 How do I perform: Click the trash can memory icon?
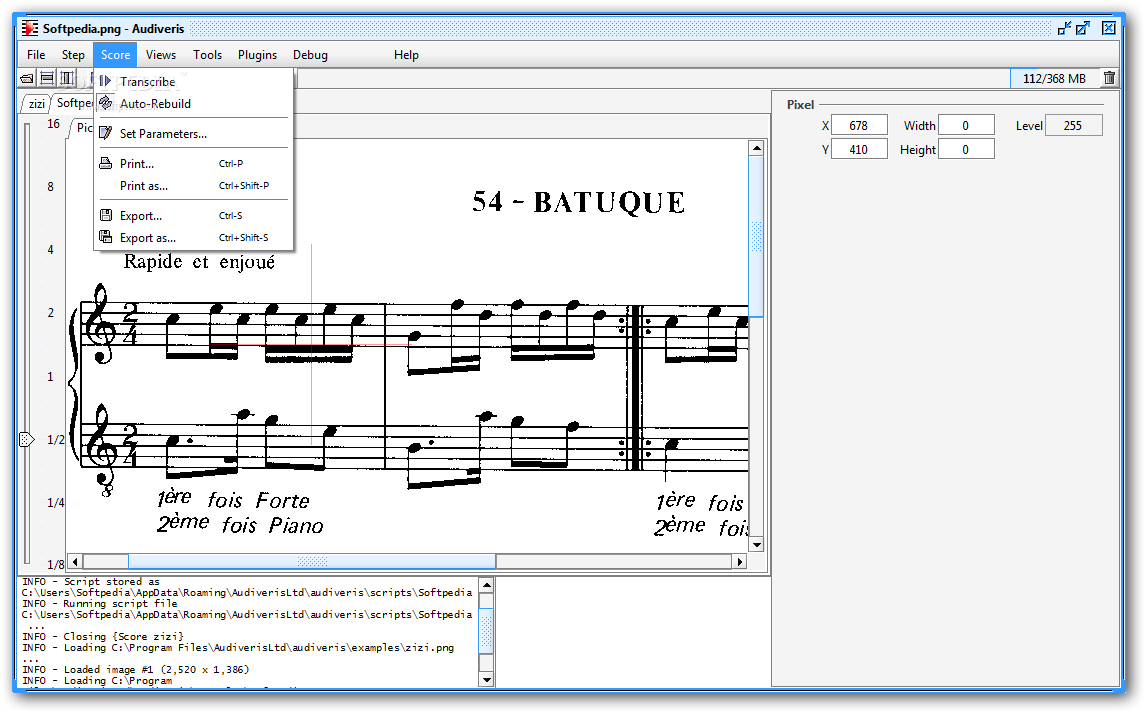click(1109, 78)
